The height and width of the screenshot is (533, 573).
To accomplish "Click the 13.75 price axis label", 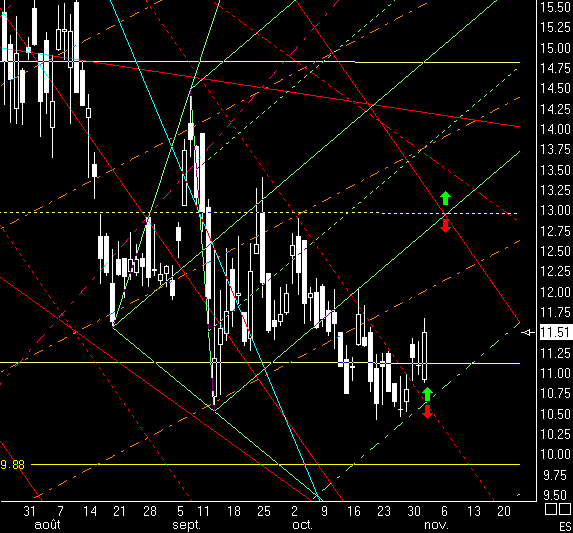I will [555, 150].
